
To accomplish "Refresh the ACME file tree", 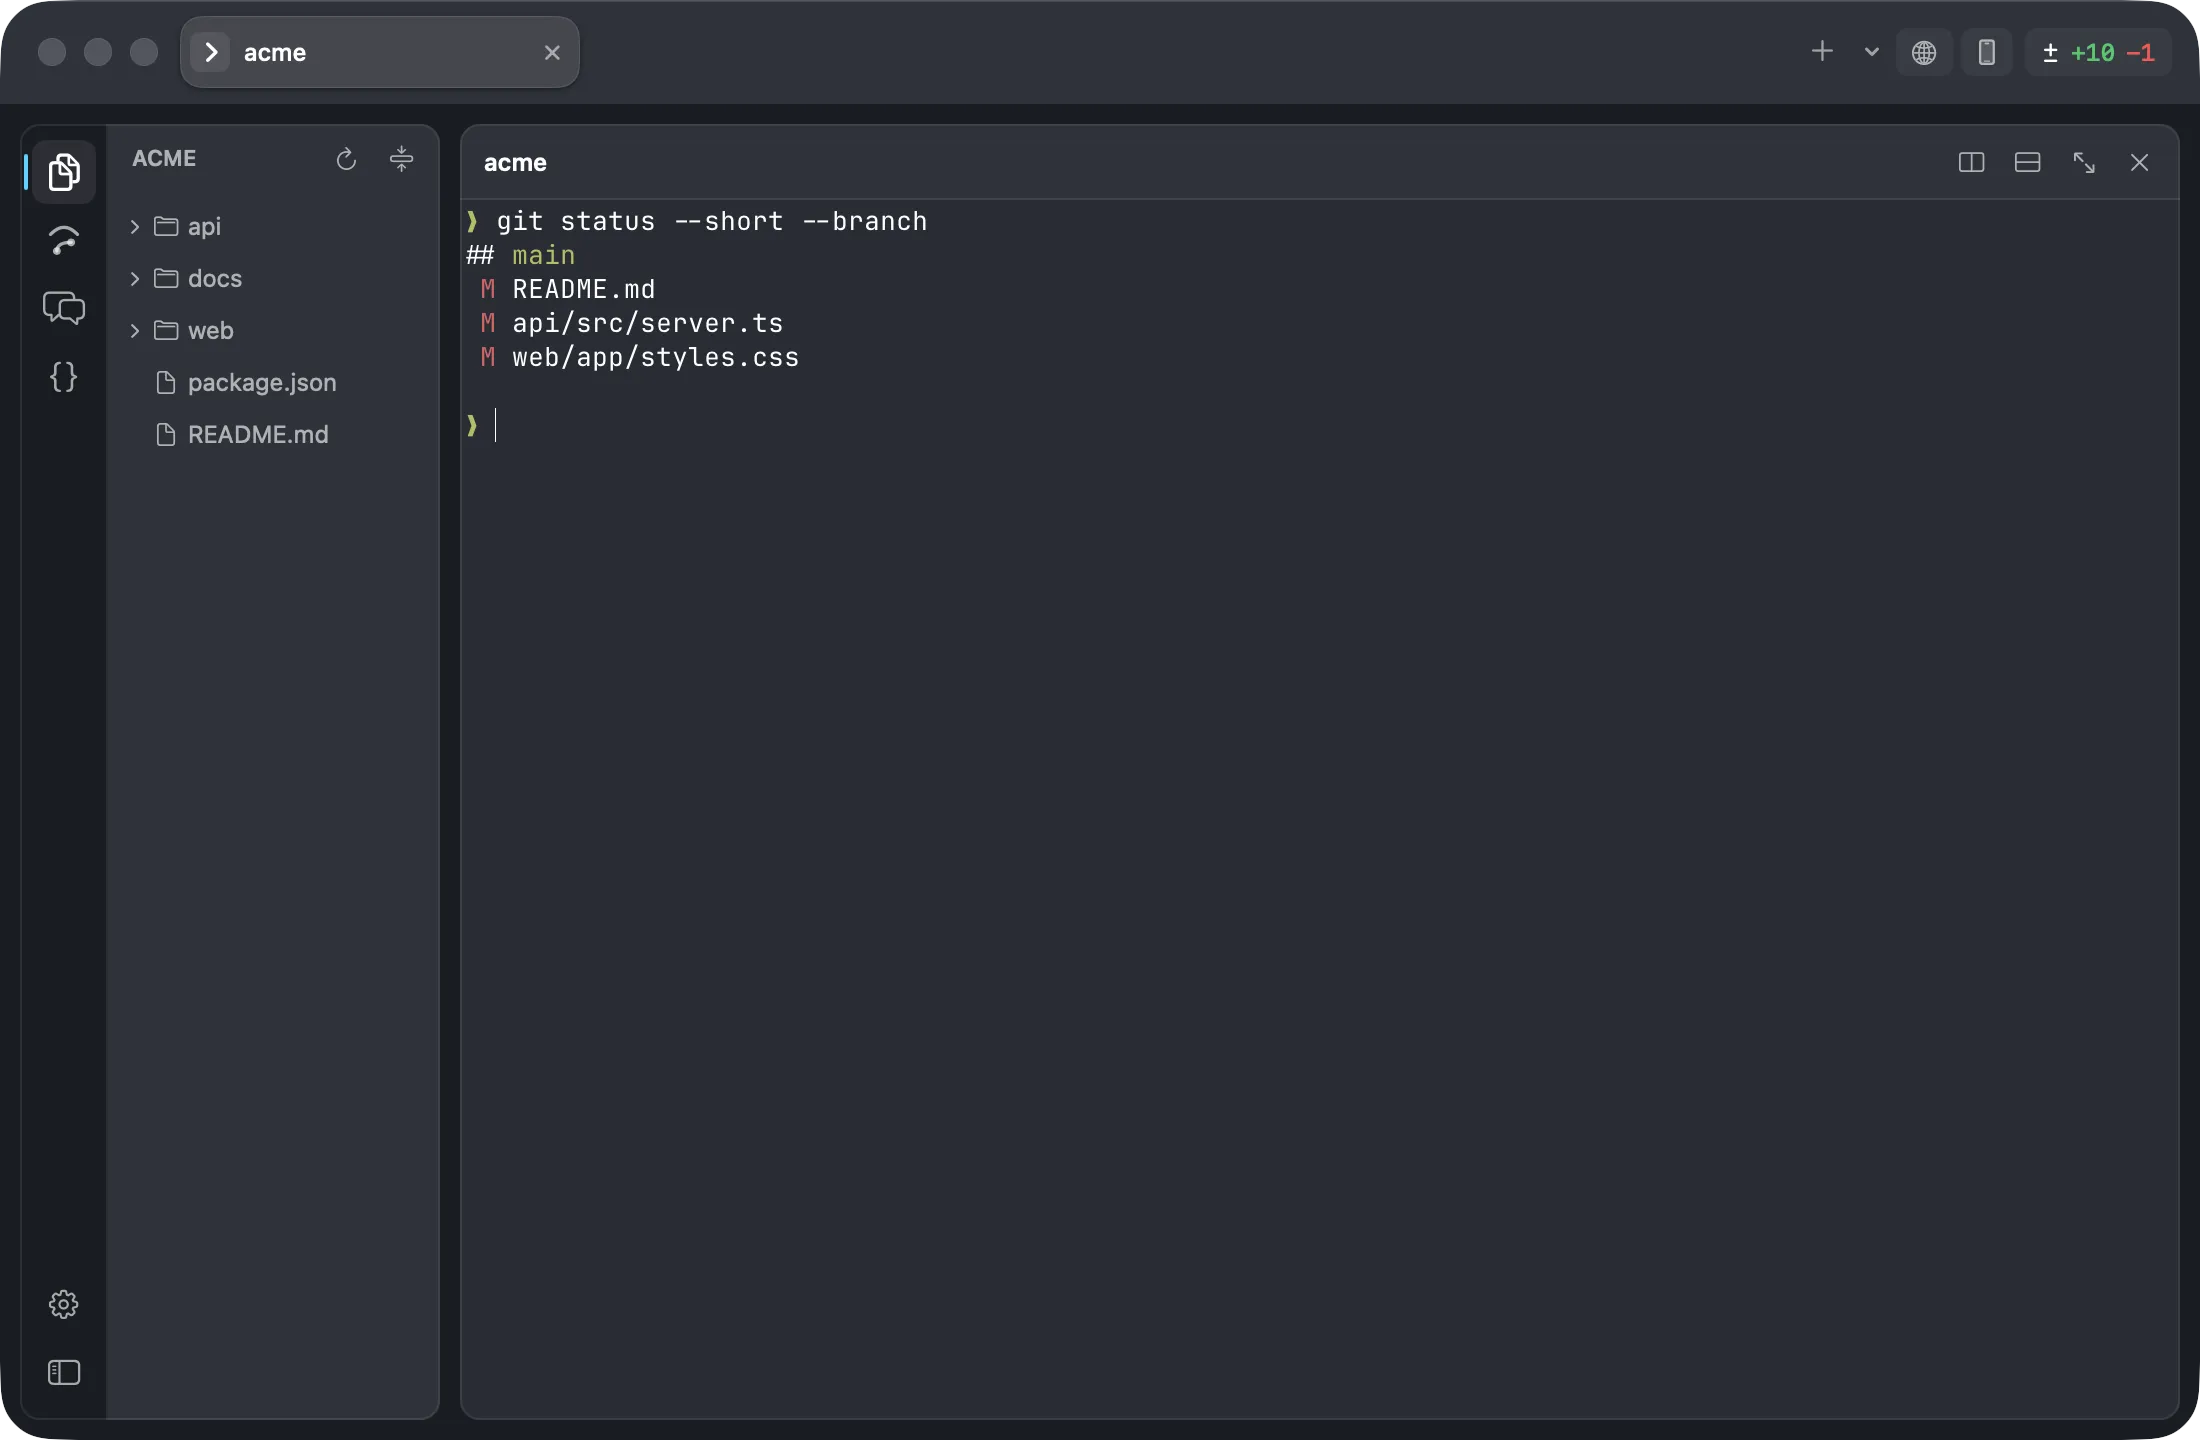I will 346,159.
